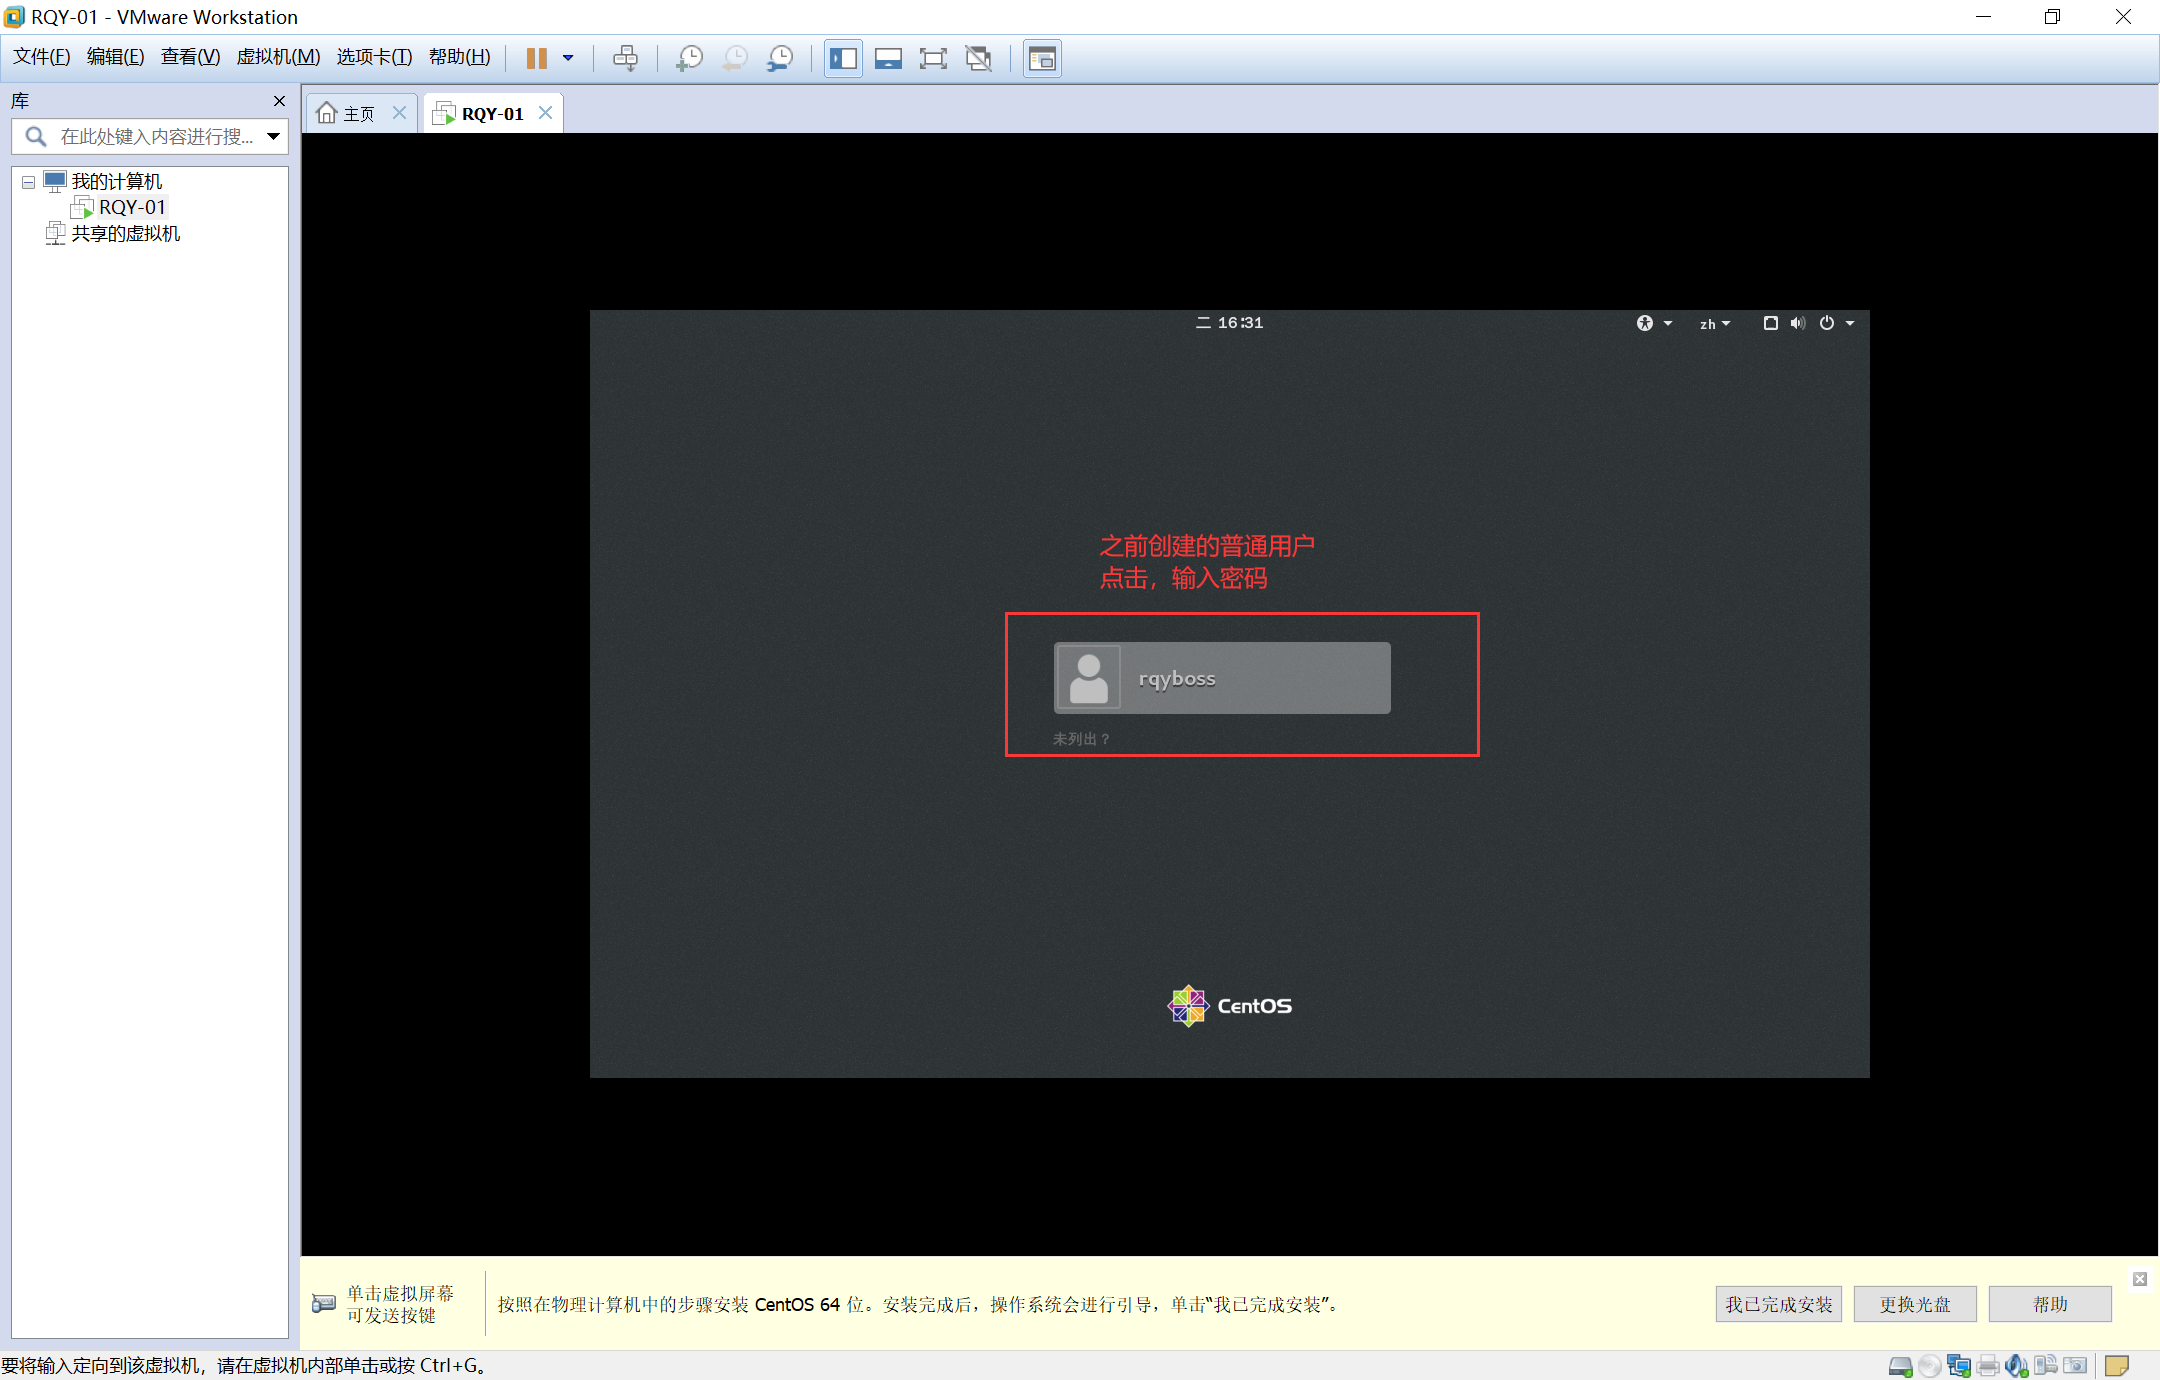
Task: Open the 帮助(H) menu
Action: [459, 57]
